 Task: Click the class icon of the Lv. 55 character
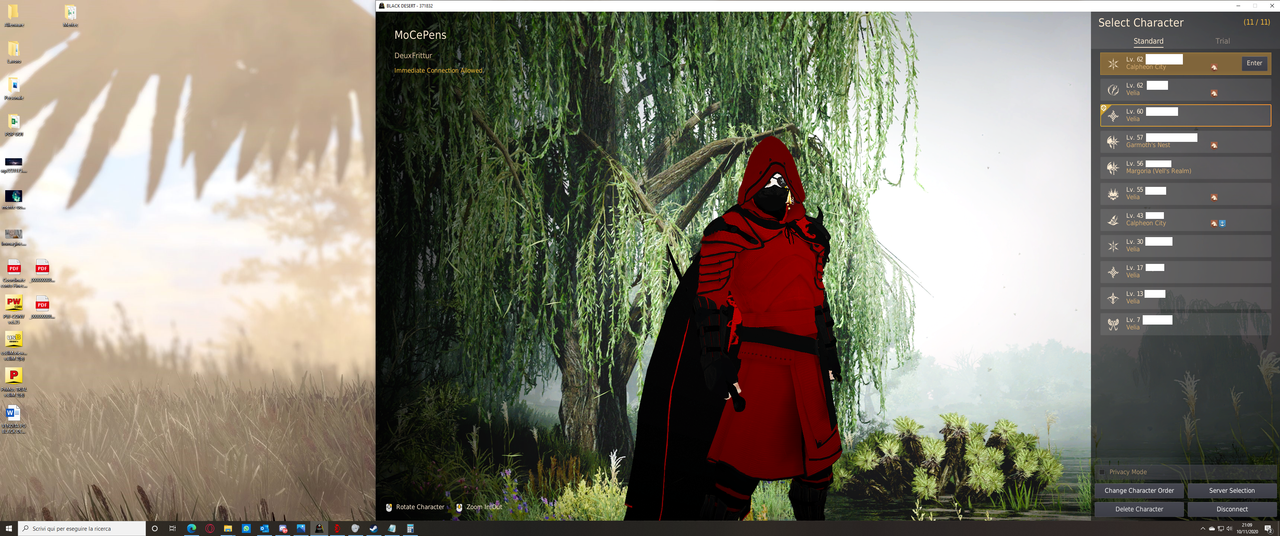pos(1113,194)
